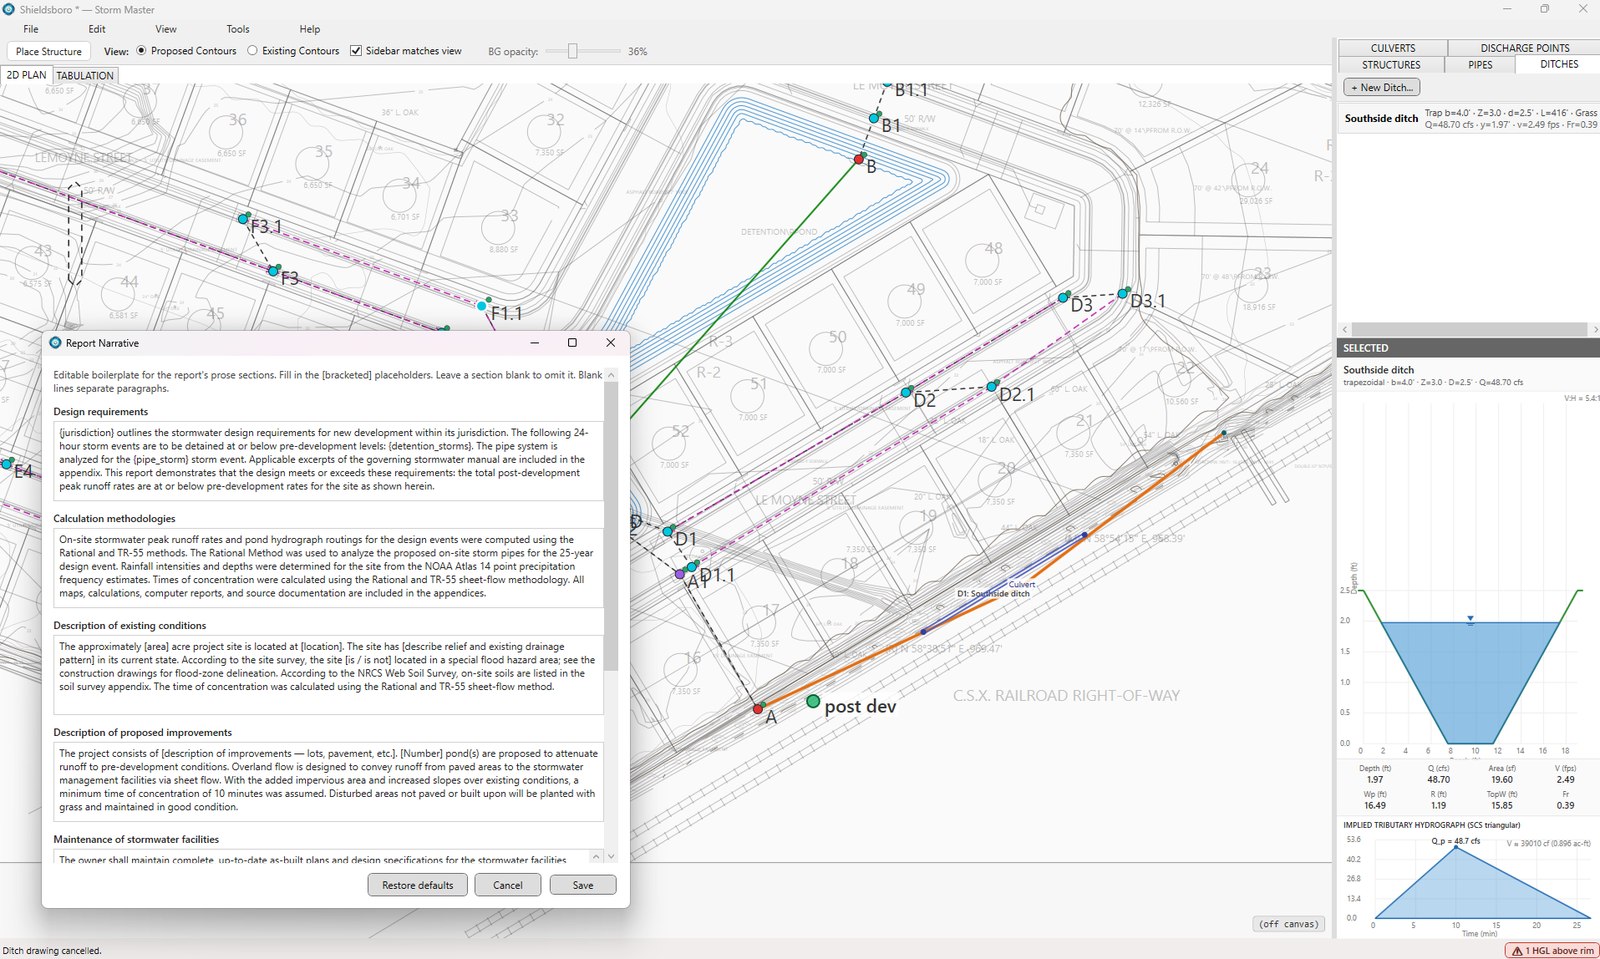
Task: Select structure node D3.1 on plan
Action: point(1123,294)
